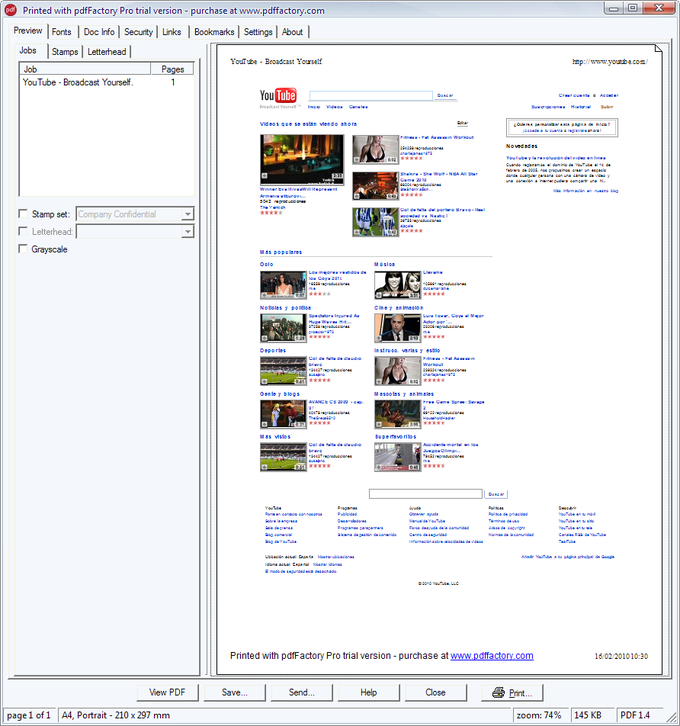Viewport: 680px width, 726px height.
Task: Open the Letterhead dropdown list
Action: point(187,232)
